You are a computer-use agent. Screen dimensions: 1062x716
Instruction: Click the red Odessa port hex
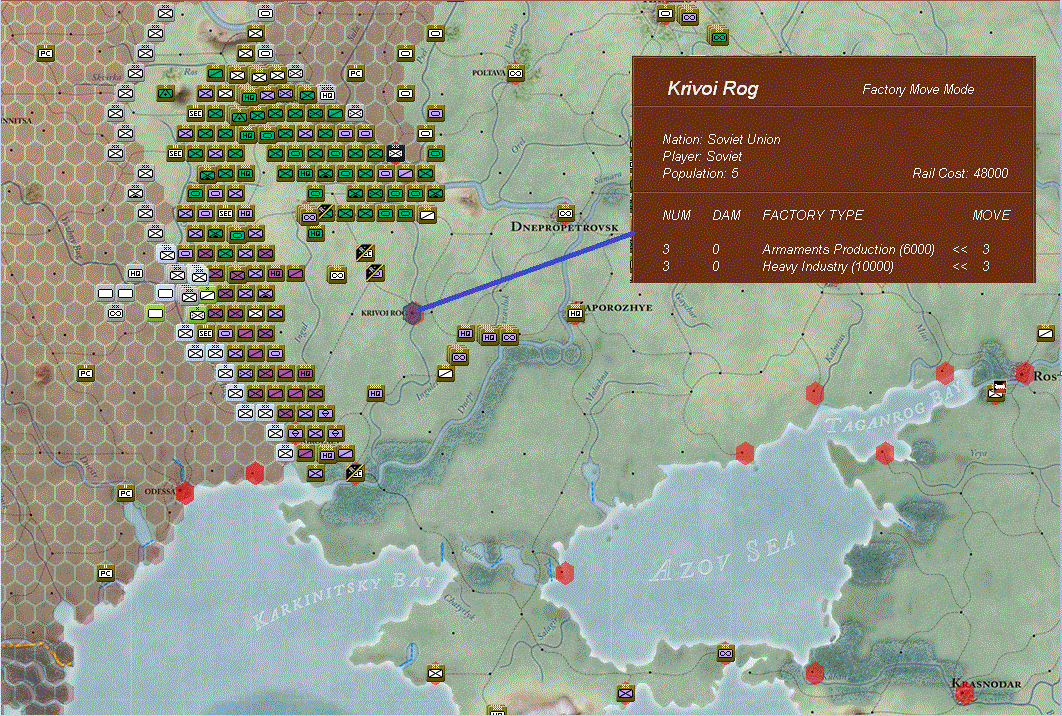(184, 492)
